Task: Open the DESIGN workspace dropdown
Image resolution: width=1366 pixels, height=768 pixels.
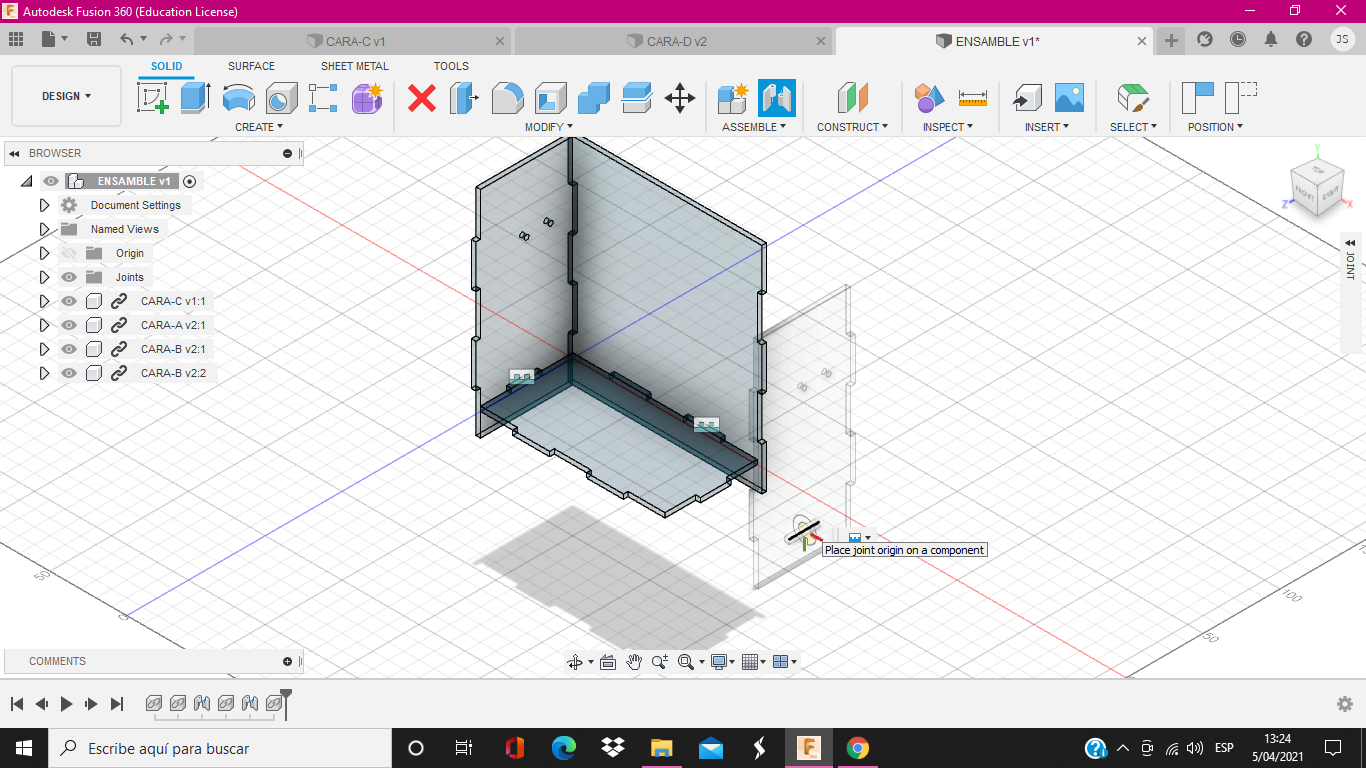Action: [66, 96]
